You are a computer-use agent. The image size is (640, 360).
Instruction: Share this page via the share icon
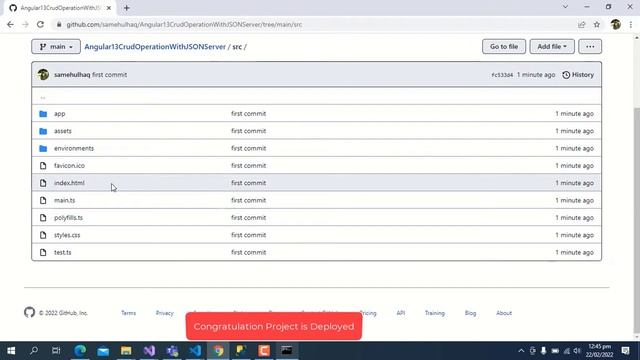(582, 24)
